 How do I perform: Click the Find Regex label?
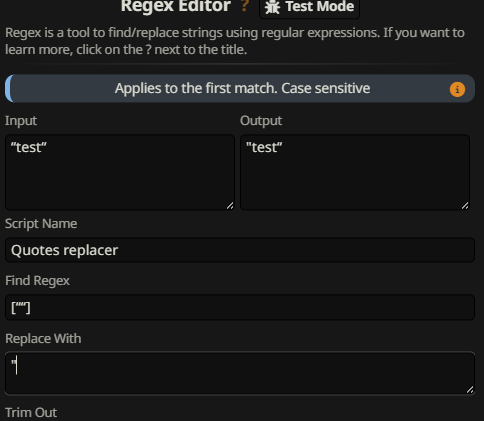(x=37, y=281)
